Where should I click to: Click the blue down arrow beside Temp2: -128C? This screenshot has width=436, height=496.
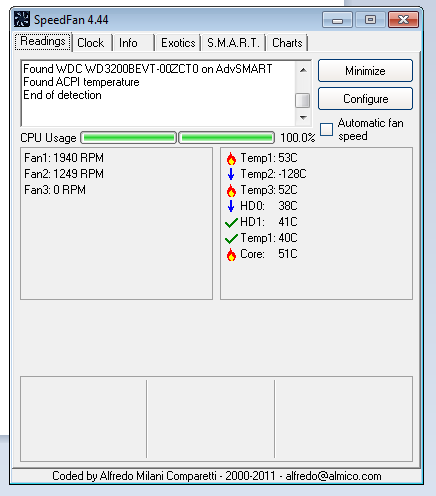coord(231,174)
